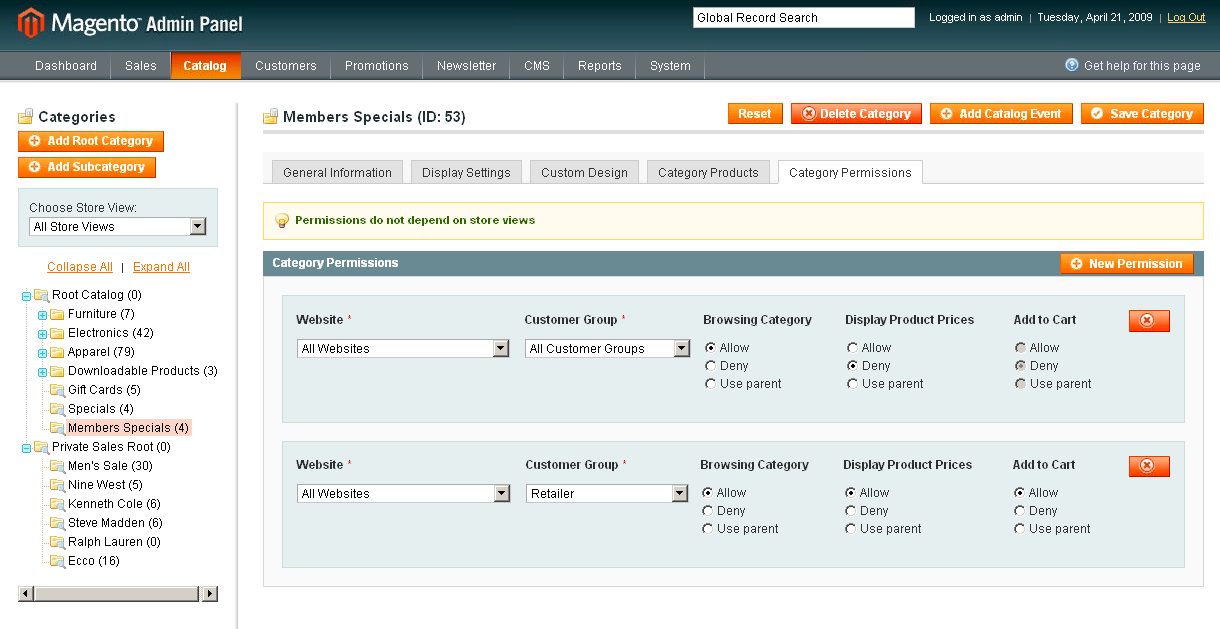Click the Private Sales Root folder icon

click(41, 447)
